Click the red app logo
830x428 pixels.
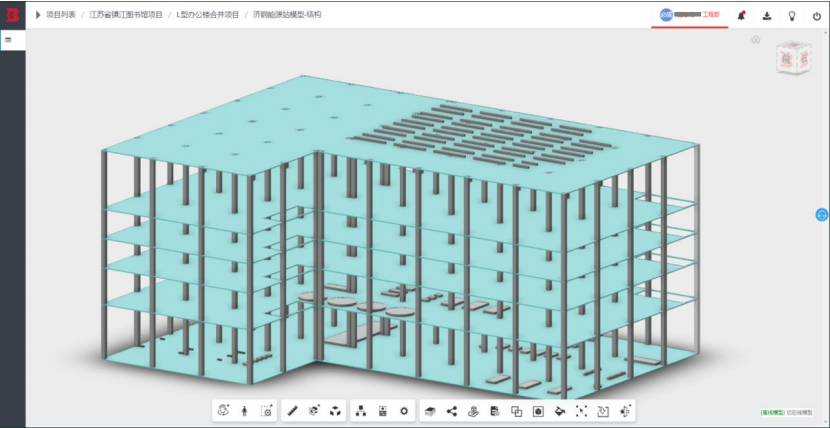tap(13, 15)
